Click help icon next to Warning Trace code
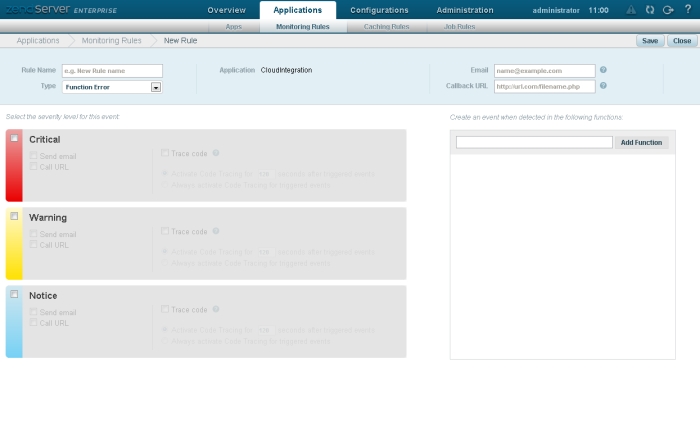This screenshot has width=700, height=441. tap(216, 231)
